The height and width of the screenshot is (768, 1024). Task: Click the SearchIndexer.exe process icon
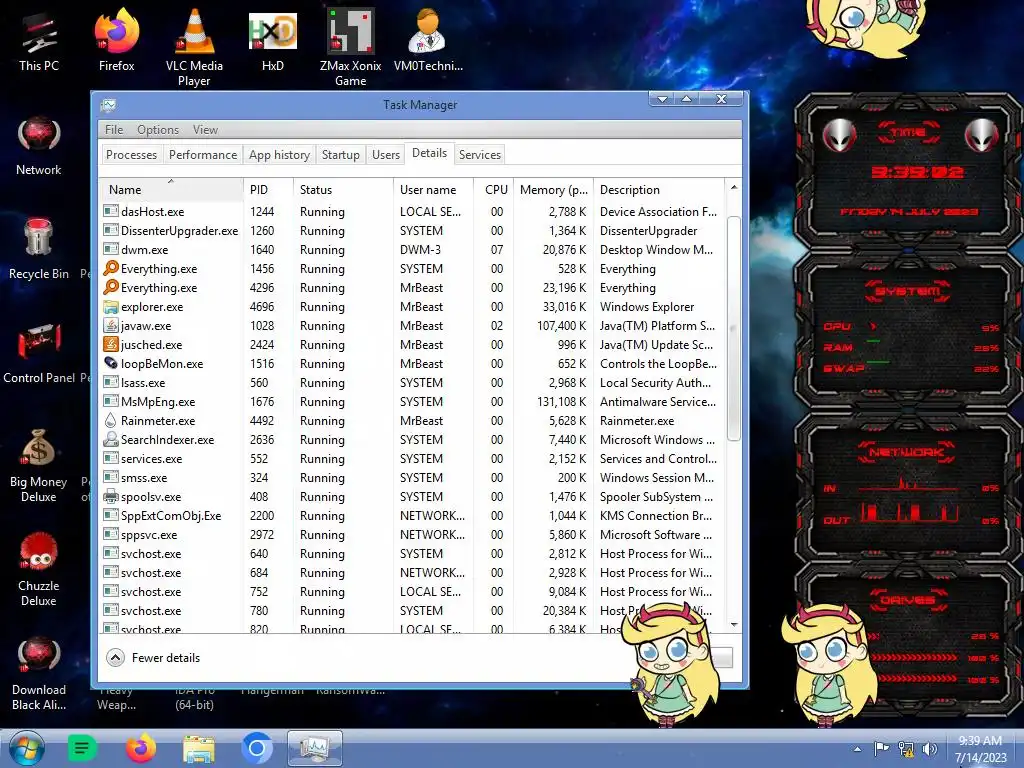[x=111, y=439]
